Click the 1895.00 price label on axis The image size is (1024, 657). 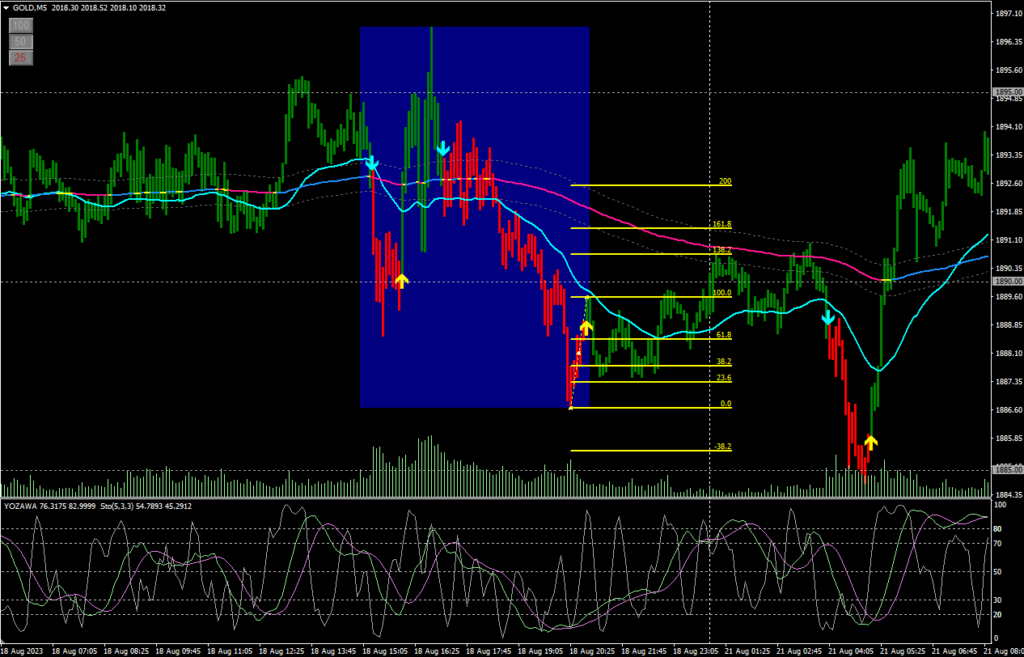coord(1007,92)
